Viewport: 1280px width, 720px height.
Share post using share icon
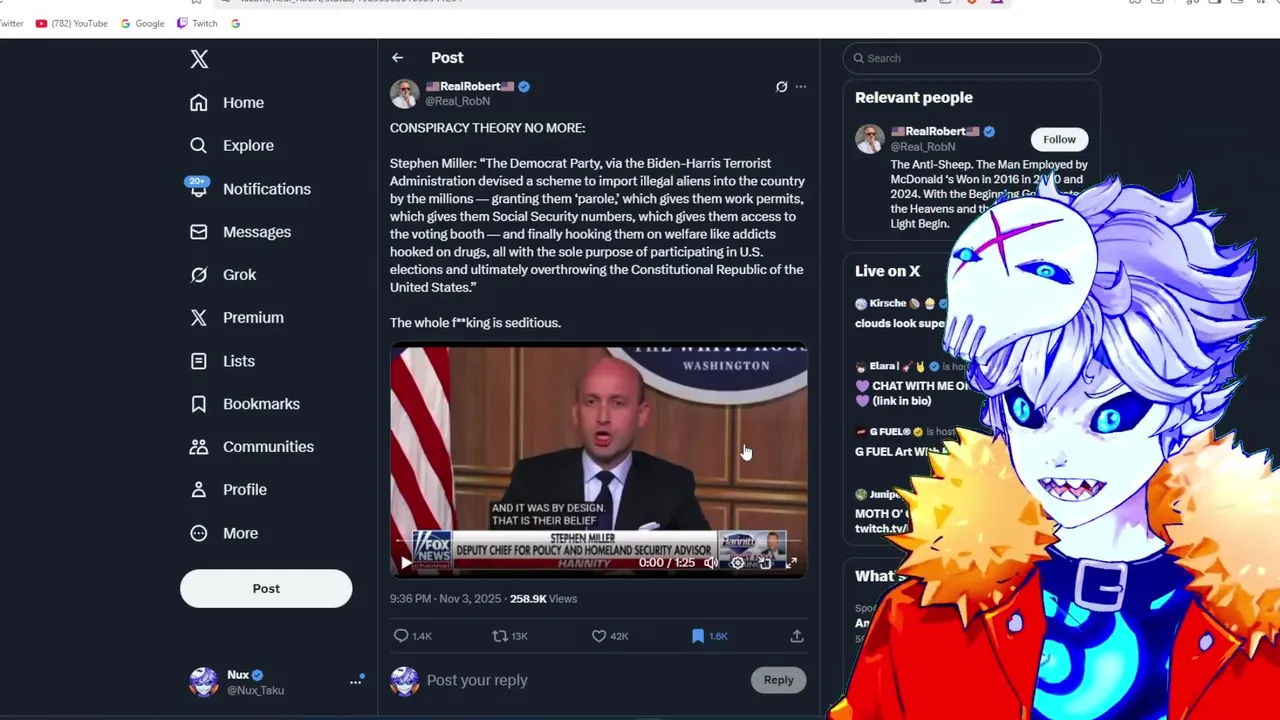(x=797, y=636)
